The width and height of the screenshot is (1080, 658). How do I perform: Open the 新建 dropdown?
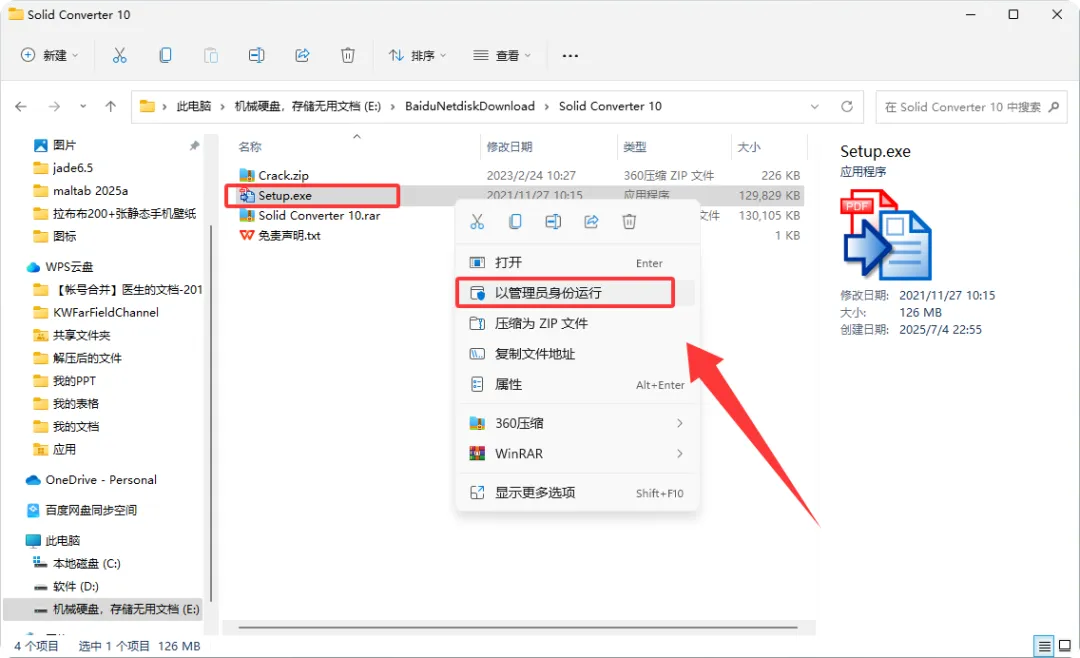pyautogui.click(x=49, y=55)
